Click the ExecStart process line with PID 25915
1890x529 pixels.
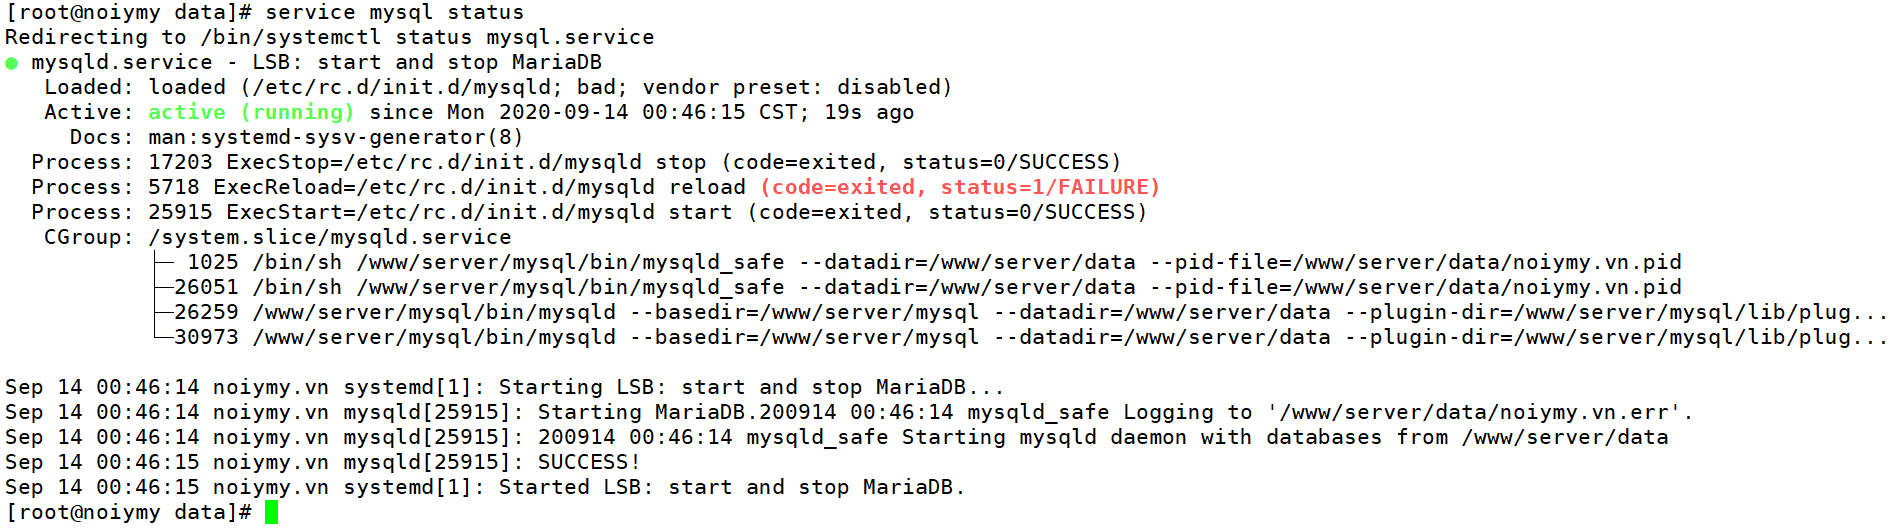587,212
